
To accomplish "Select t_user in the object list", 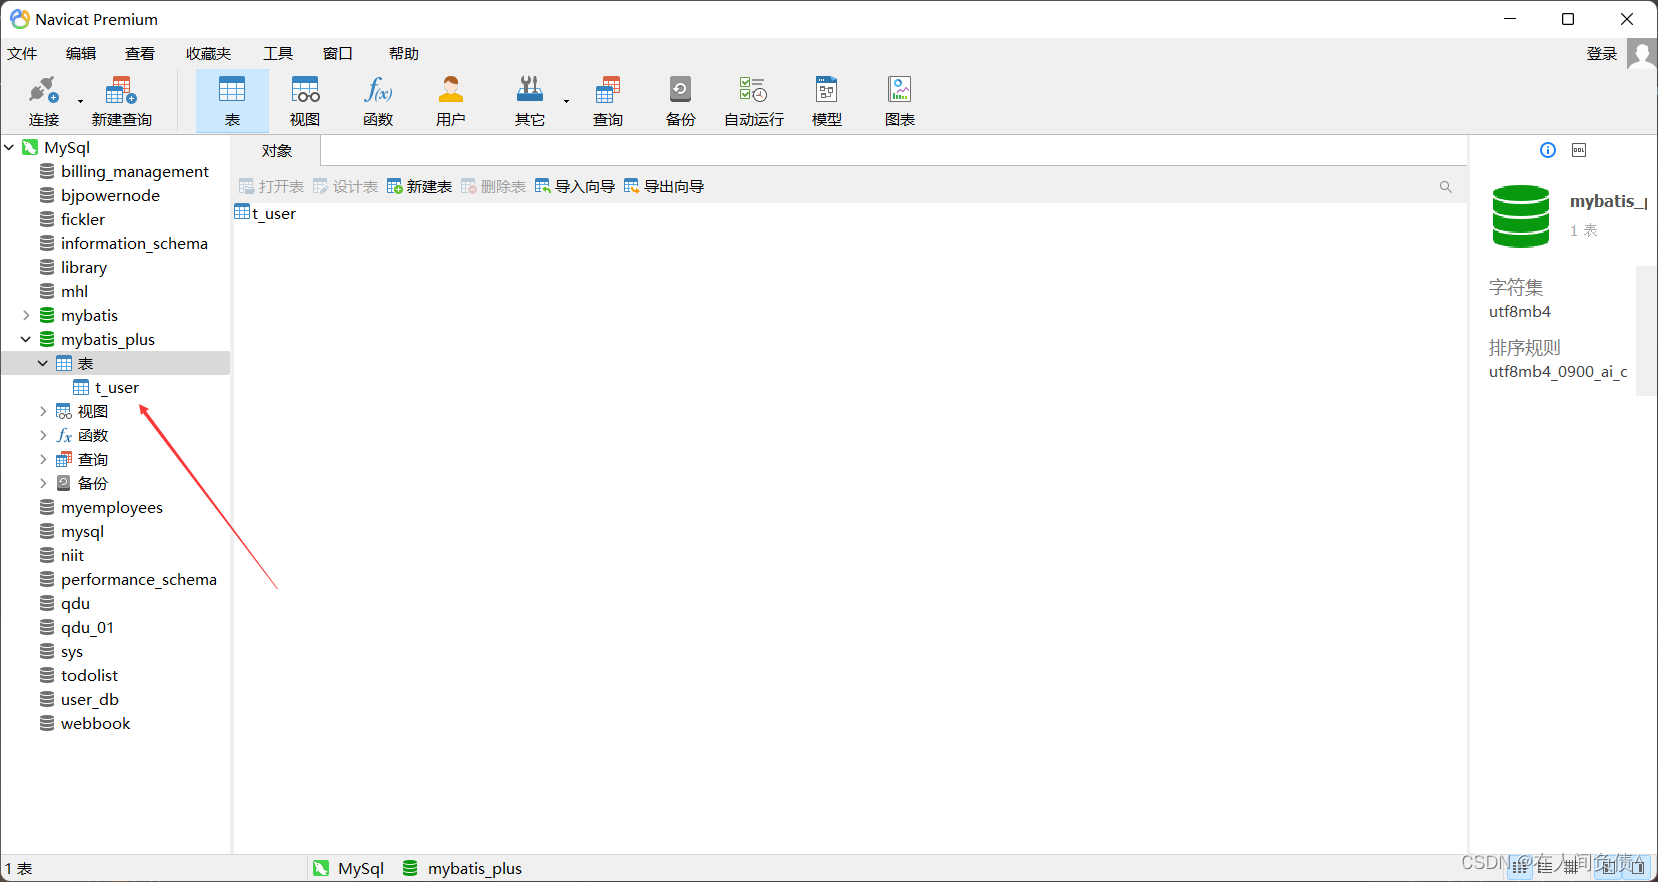I will pos(265,213).
